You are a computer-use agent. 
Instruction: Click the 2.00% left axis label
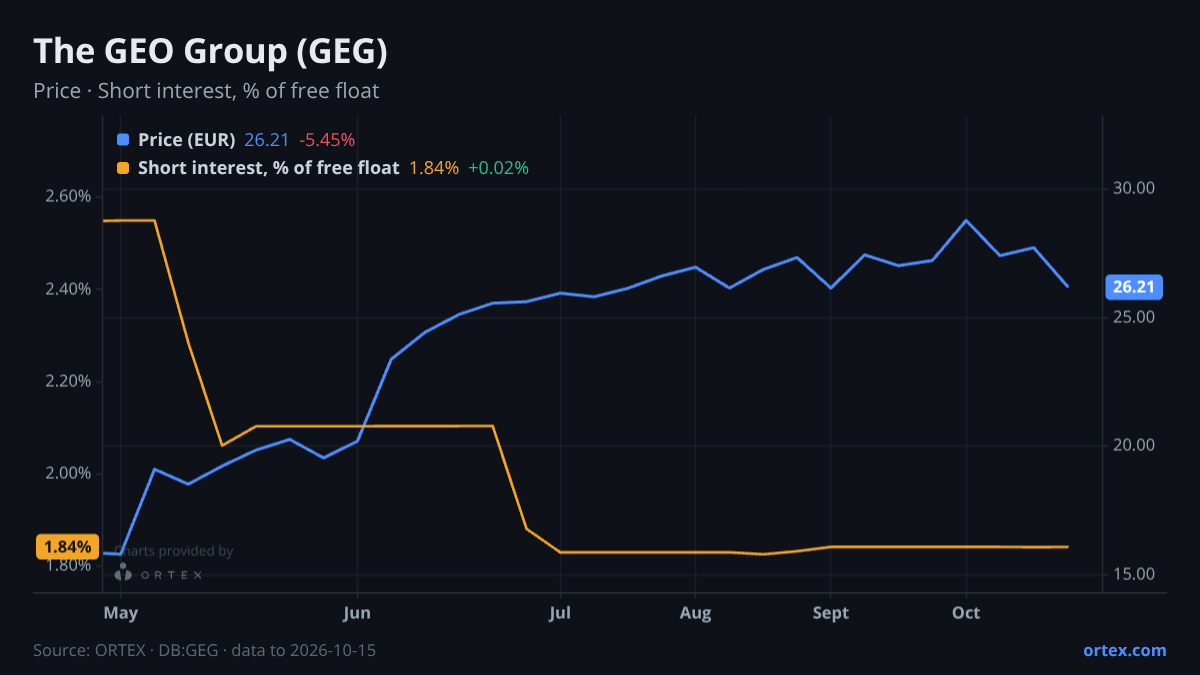(x=68, y=473)
